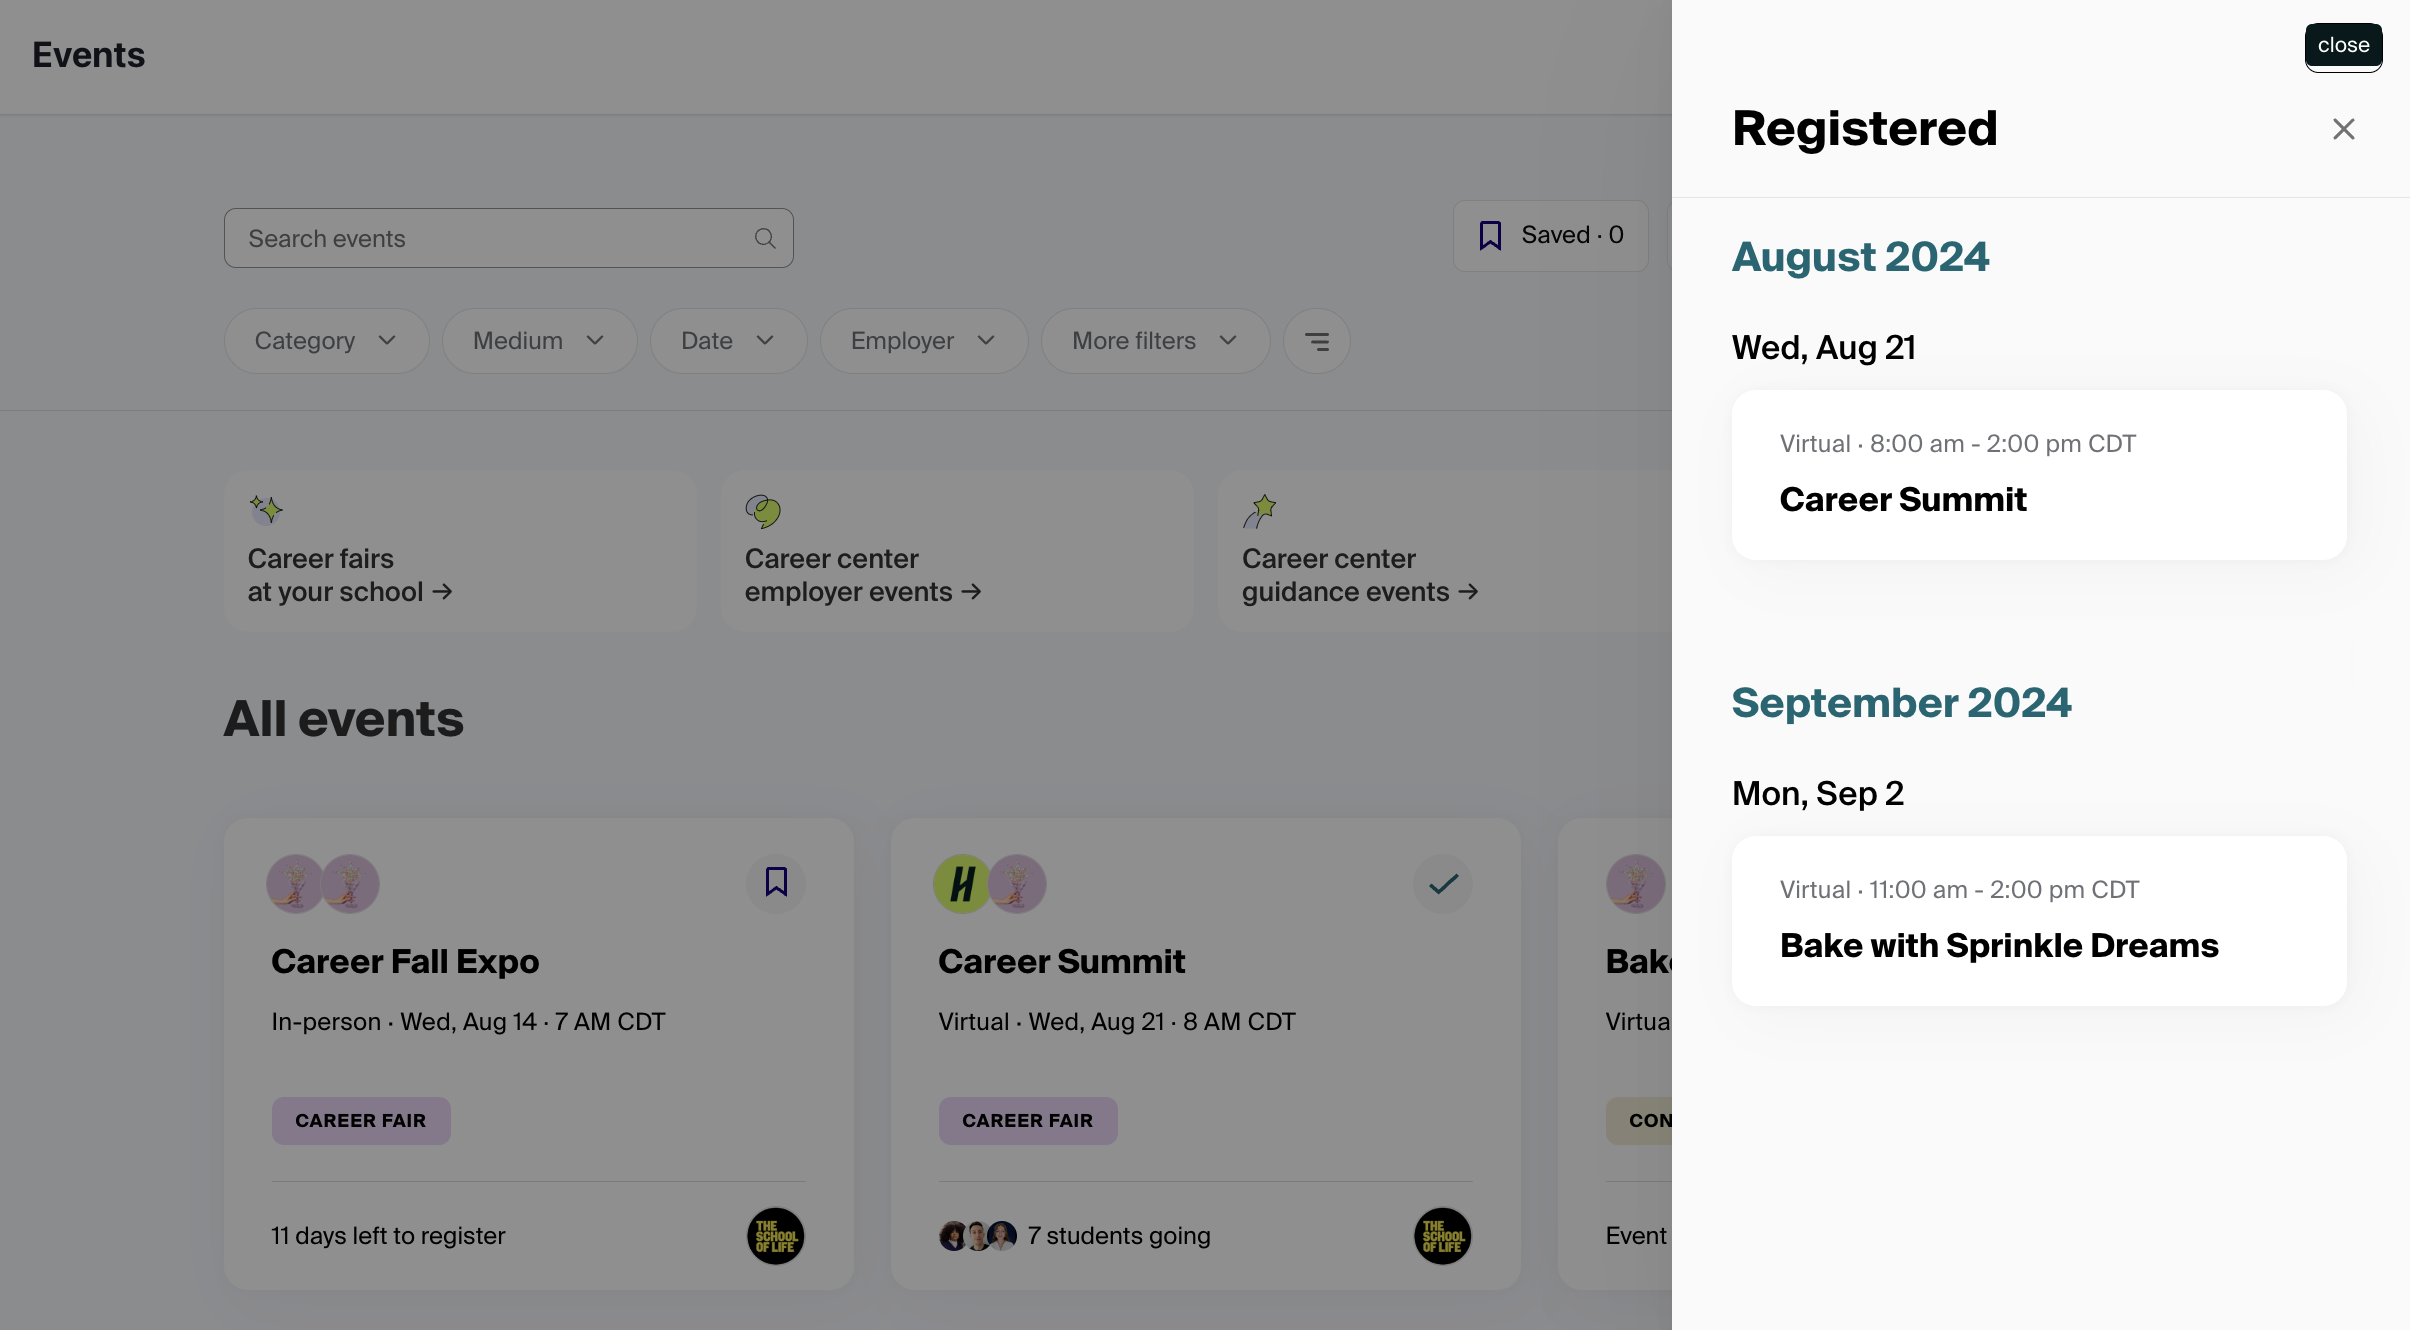Image resolution: width=2410 pixels, height=1330 pixels.
Task: Click the close button at the top right
Action: [2342, 45]
